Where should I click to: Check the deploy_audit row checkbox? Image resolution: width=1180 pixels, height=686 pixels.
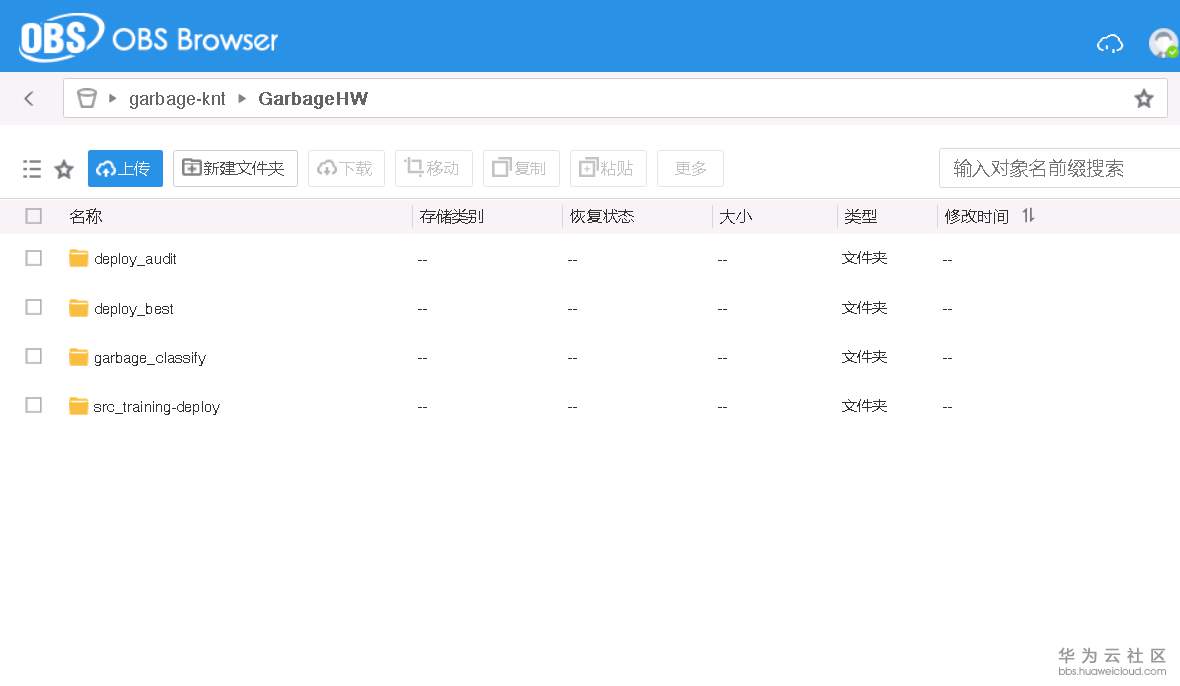[33, 258]
